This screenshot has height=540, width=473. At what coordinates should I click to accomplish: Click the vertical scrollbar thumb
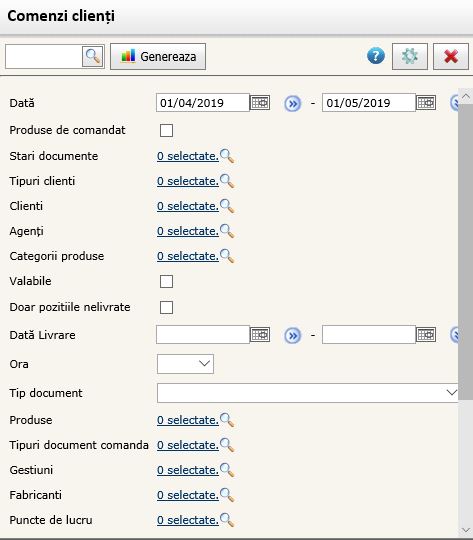(466, 251)
